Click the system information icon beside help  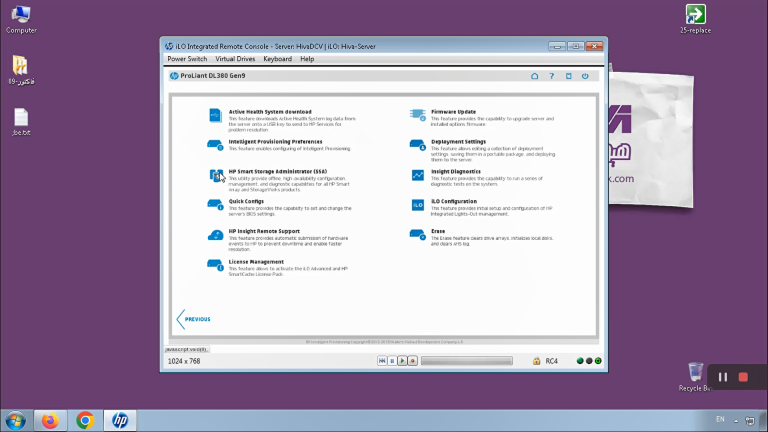coord(569,76)
